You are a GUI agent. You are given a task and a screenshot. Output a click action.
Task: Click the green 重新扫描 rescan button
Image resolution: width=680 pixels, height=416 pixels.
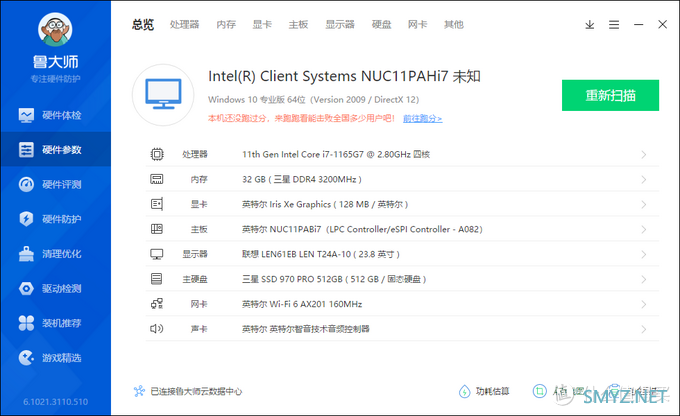tap(610, 95)
